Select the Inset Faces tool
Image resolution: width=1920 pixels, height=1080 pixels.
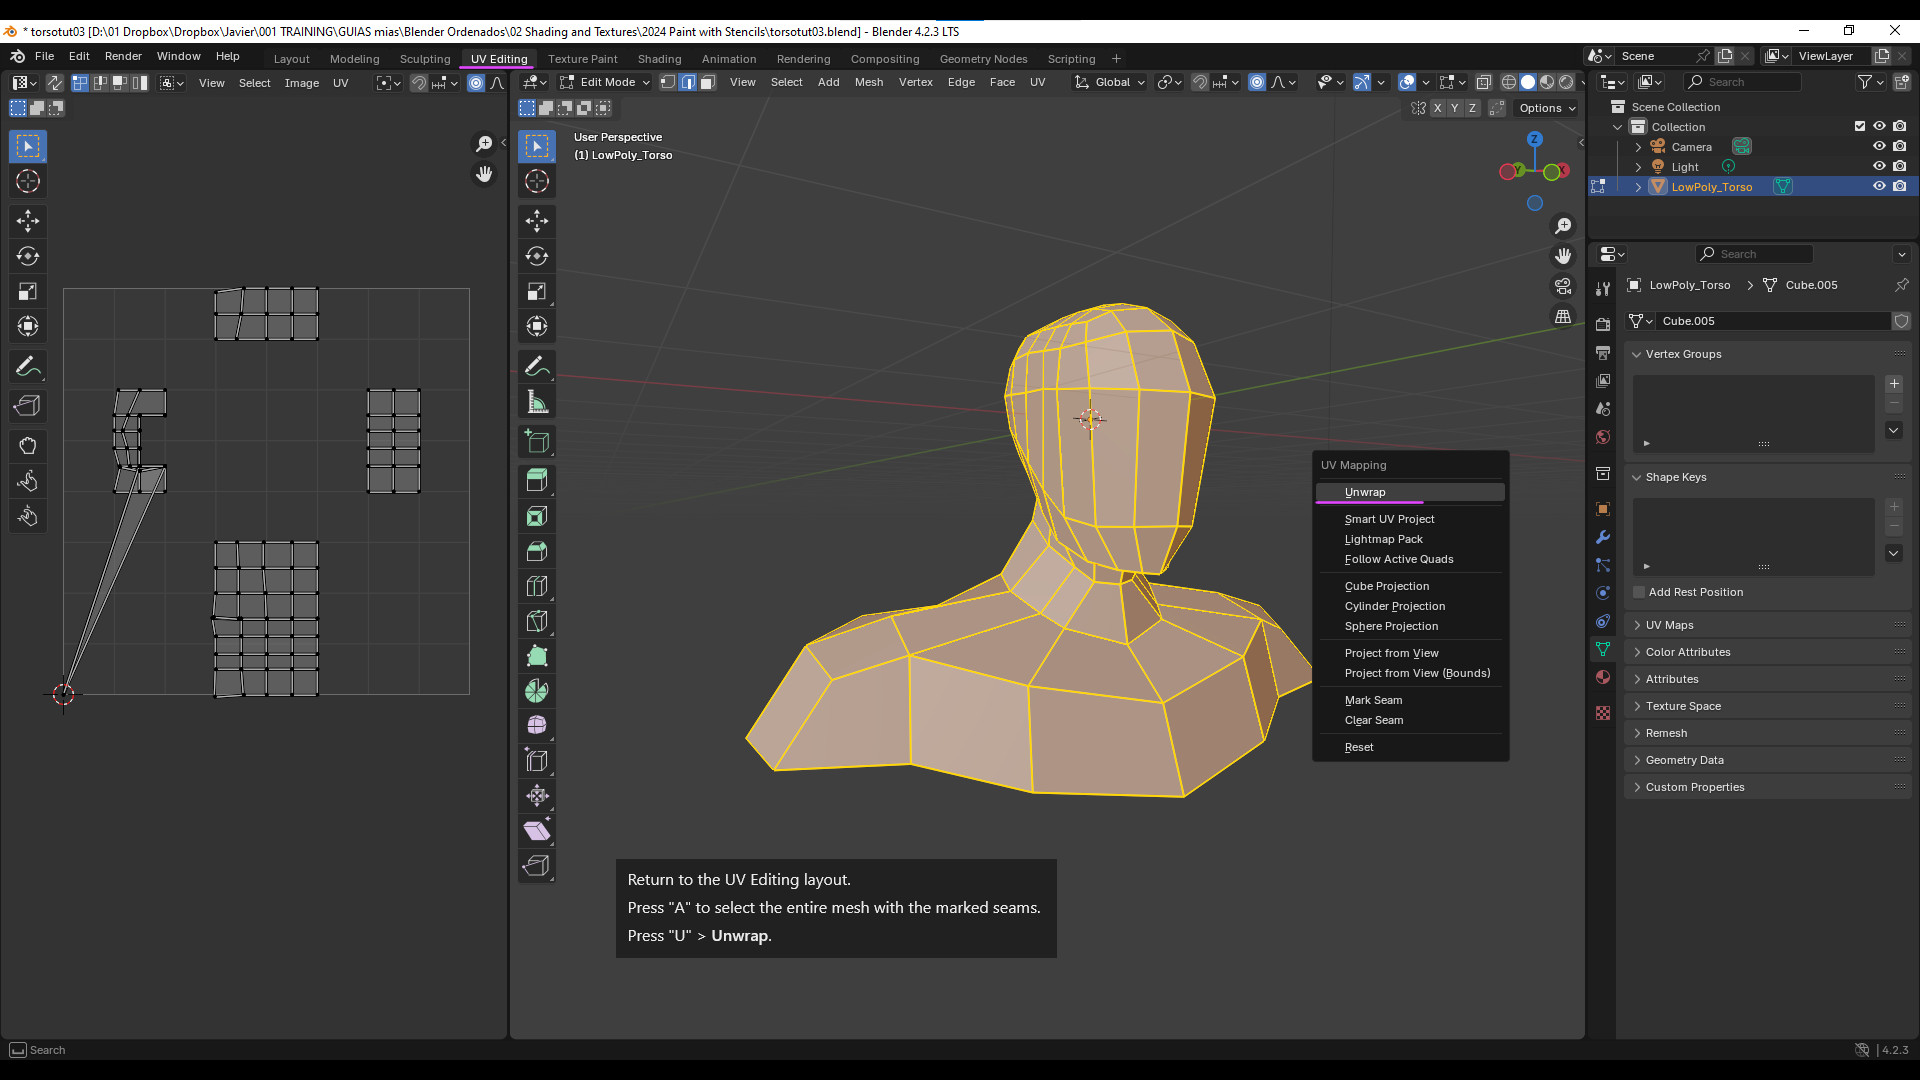(537, 516)
